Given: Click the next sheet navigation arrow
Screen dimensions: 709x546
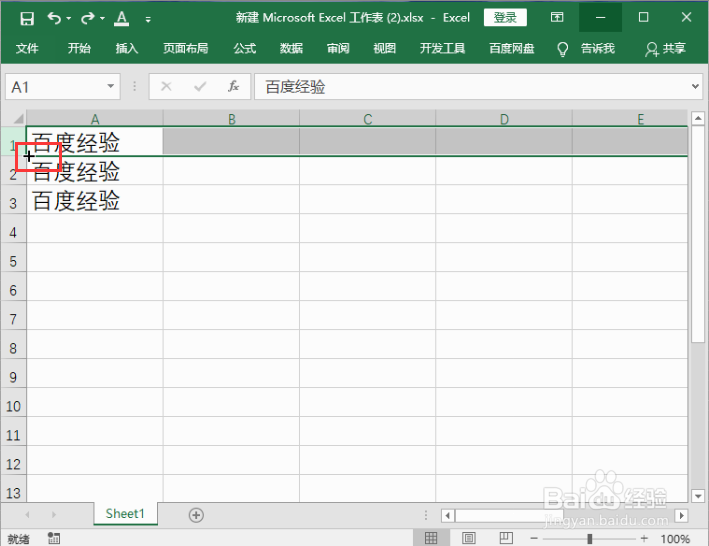Looking at the screenshot, I should coord(54,514).
